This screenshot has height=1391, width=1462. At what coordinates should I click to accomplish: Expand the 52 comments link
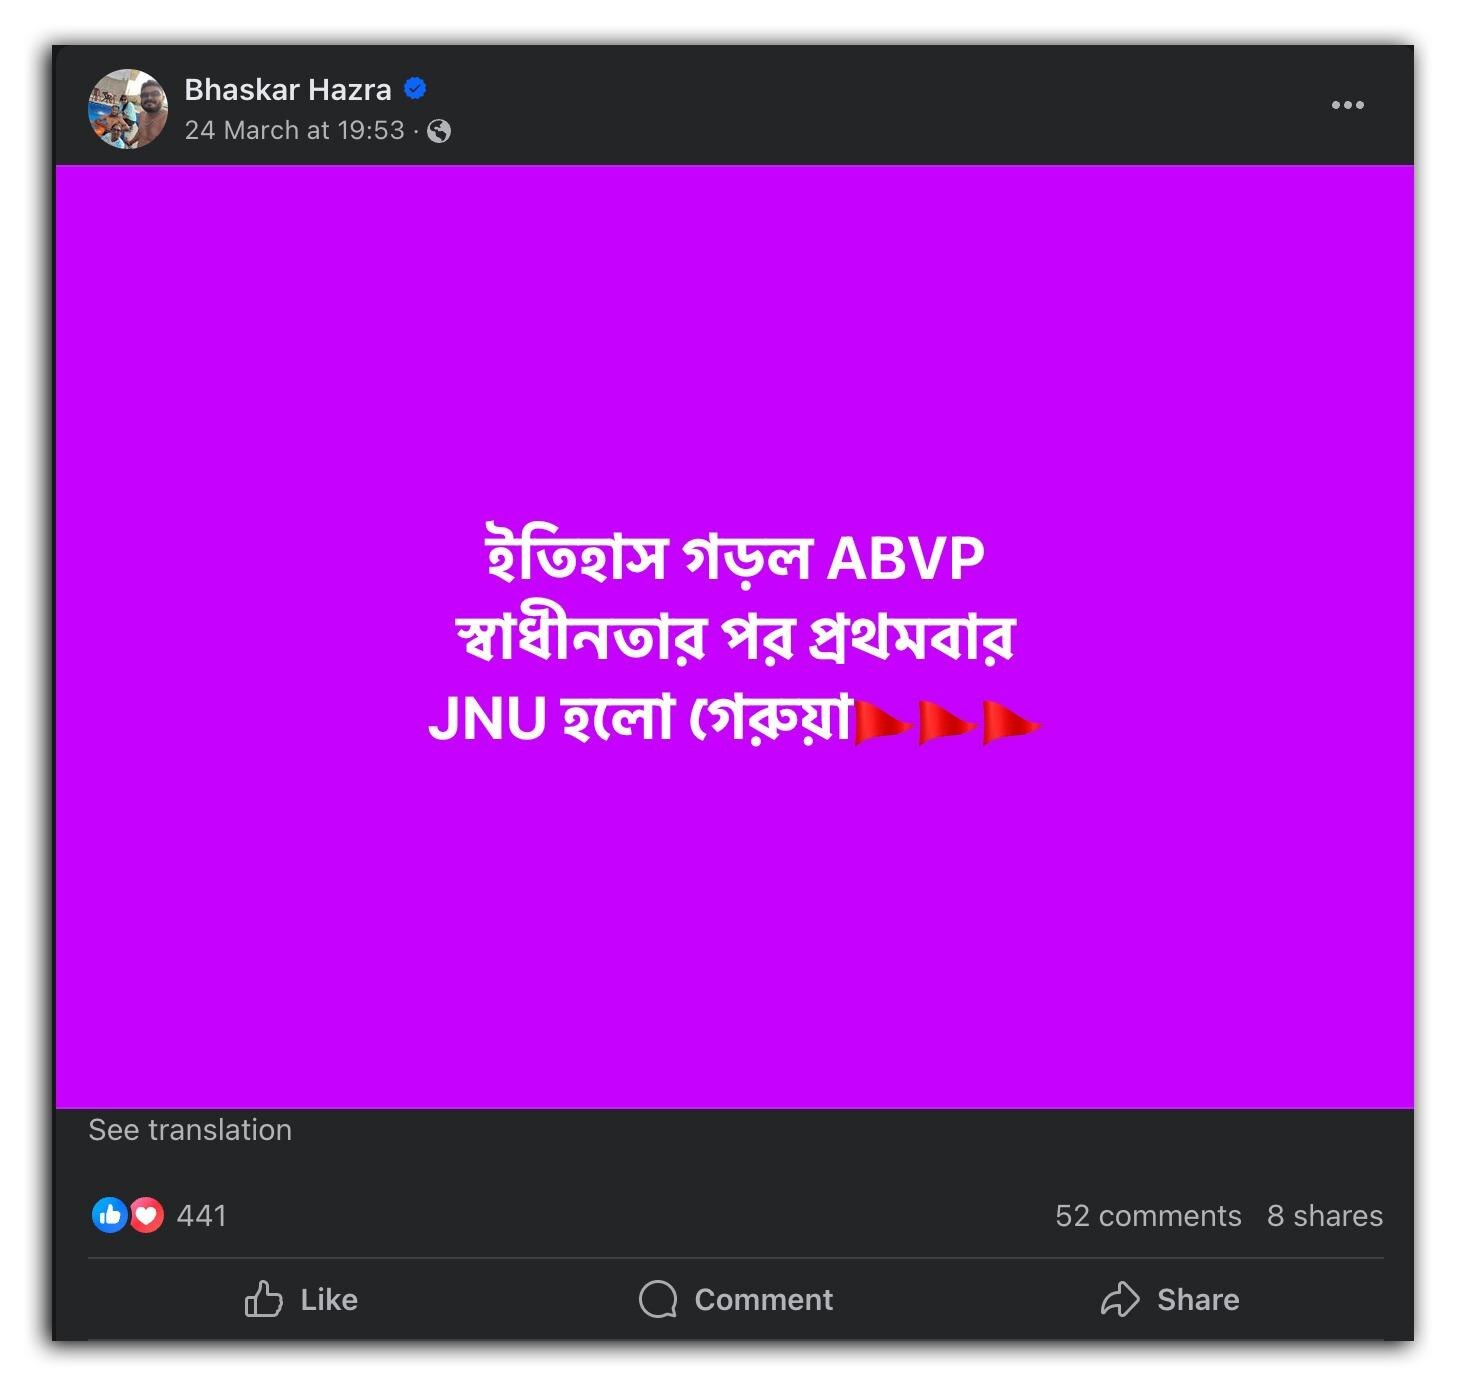pyautogui.click(x=1148, y=1216)
